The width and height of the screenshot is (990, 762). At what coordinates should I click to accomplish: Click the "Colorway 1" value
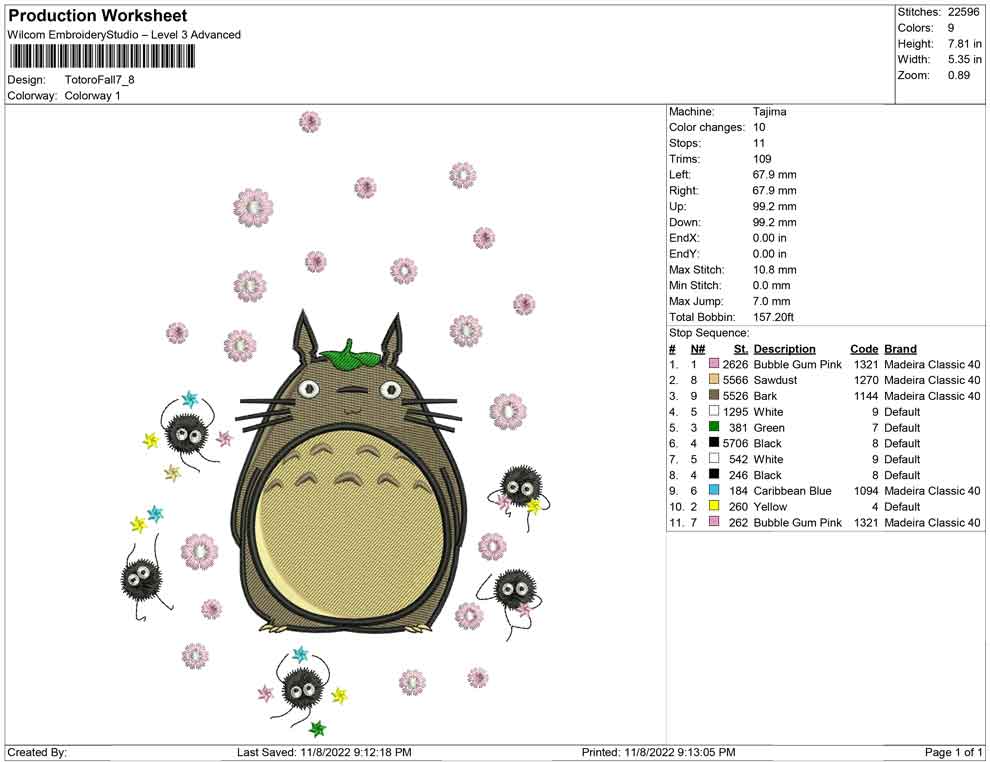point(92,96)
